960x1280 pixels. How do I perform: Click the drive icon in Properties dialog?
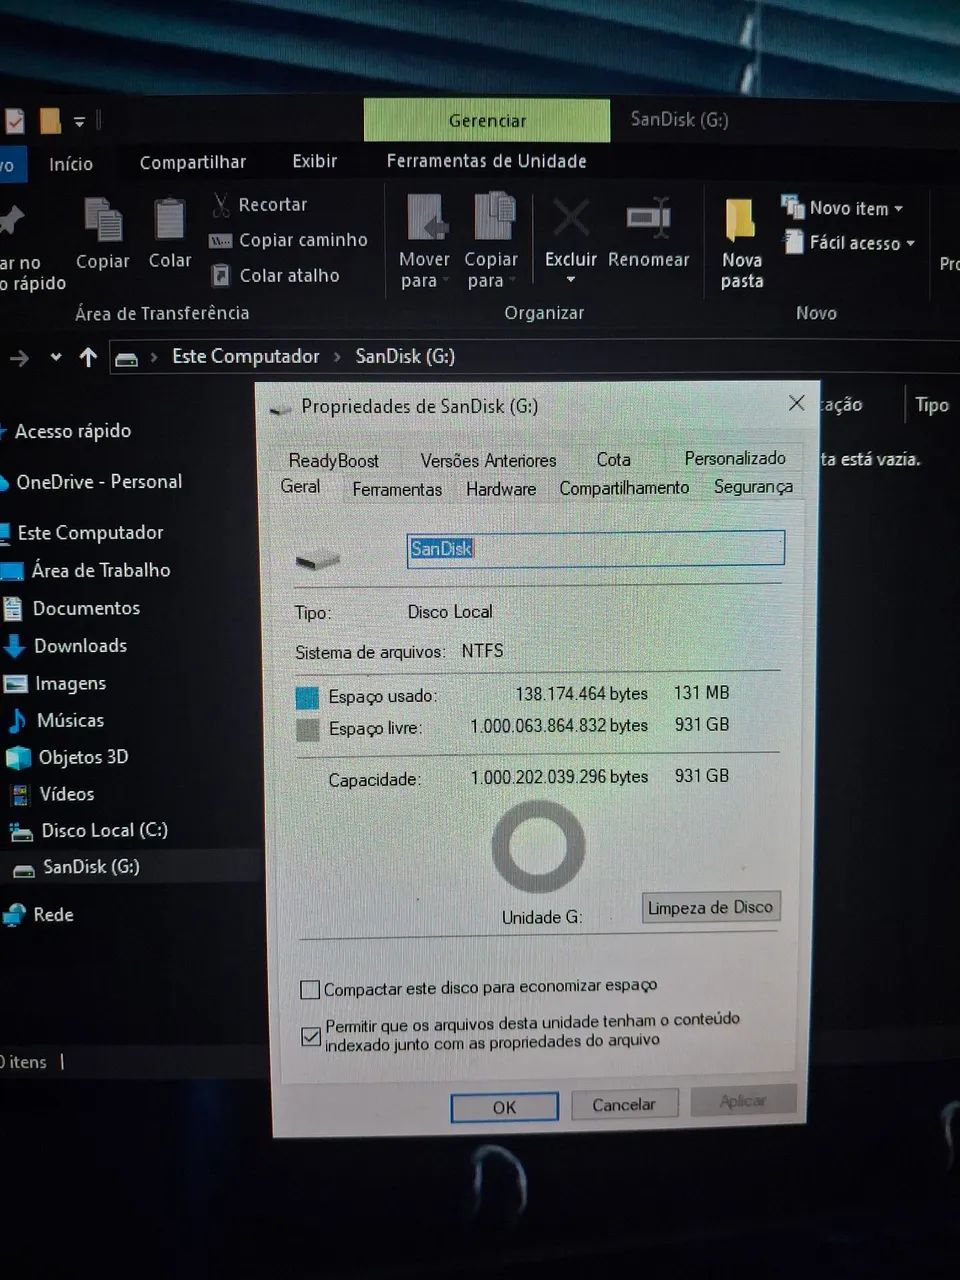318,559
